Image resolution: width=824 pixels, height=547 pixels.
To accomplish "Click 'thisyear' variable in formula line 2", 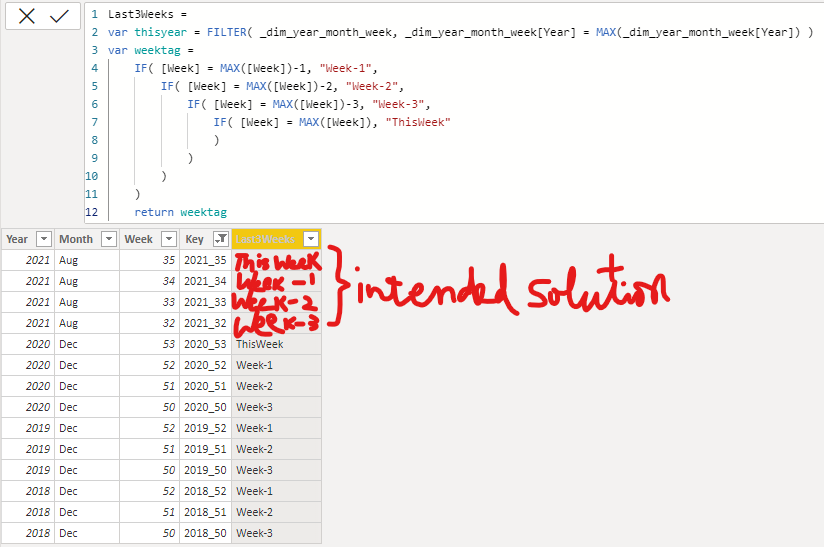I will (160, 32).
